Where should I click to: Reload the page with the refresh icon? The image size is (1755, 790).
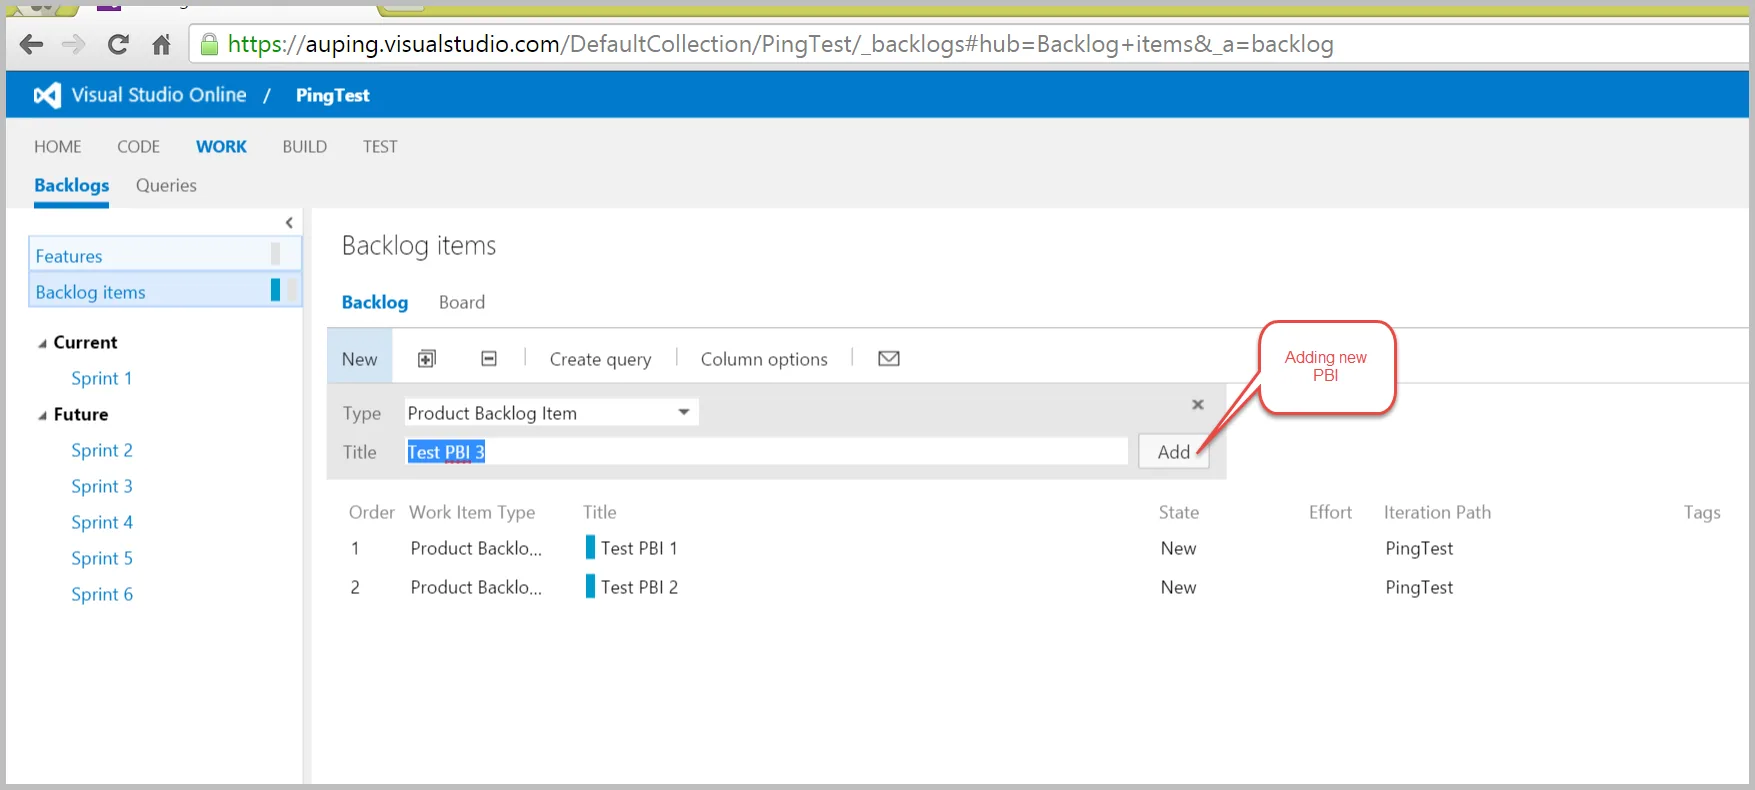pyautogui.click(x=118, y=44)
